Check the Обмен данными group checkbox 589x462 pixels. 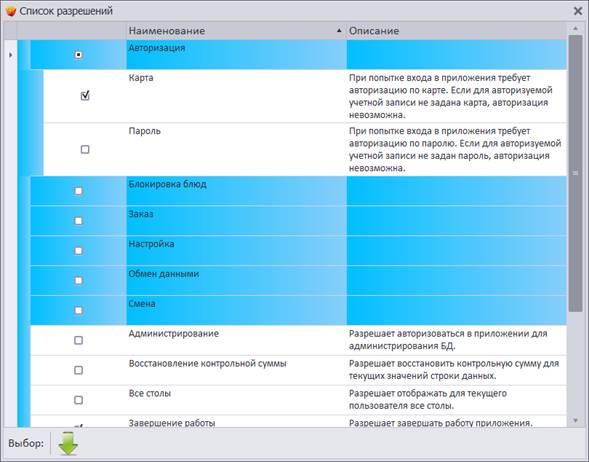[78, 281]
